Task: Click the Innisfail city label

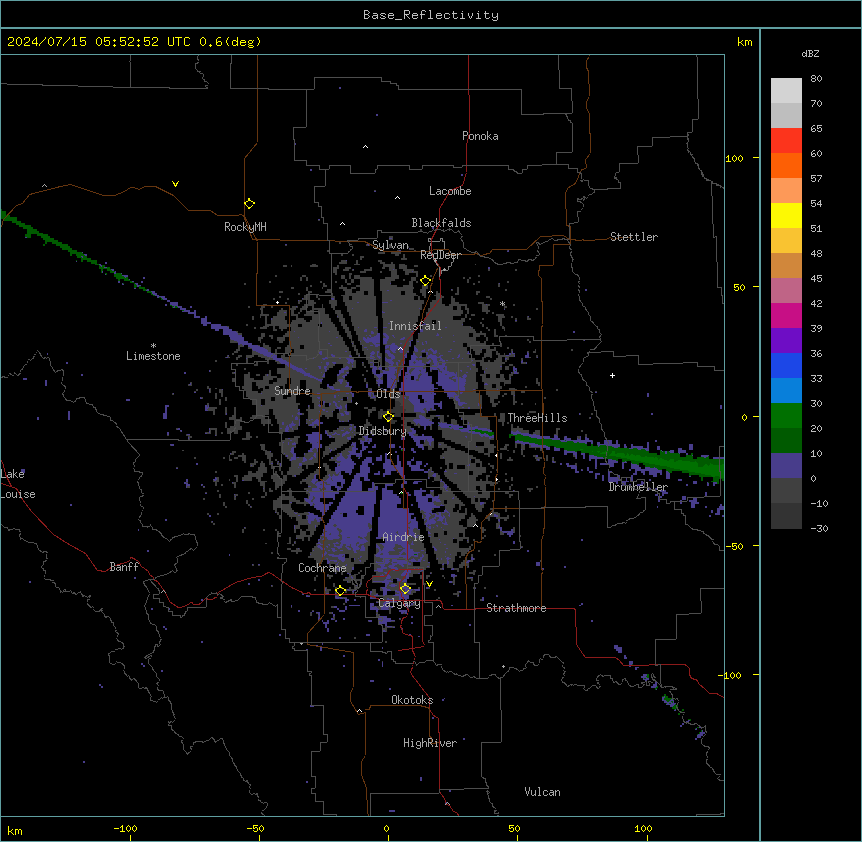Action: 415,326
